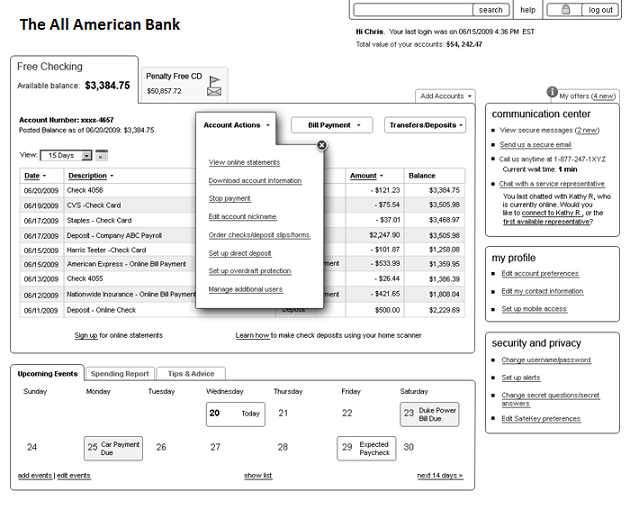
Task: Click the lock icon beside log out
Action: (x=566, y=9)
